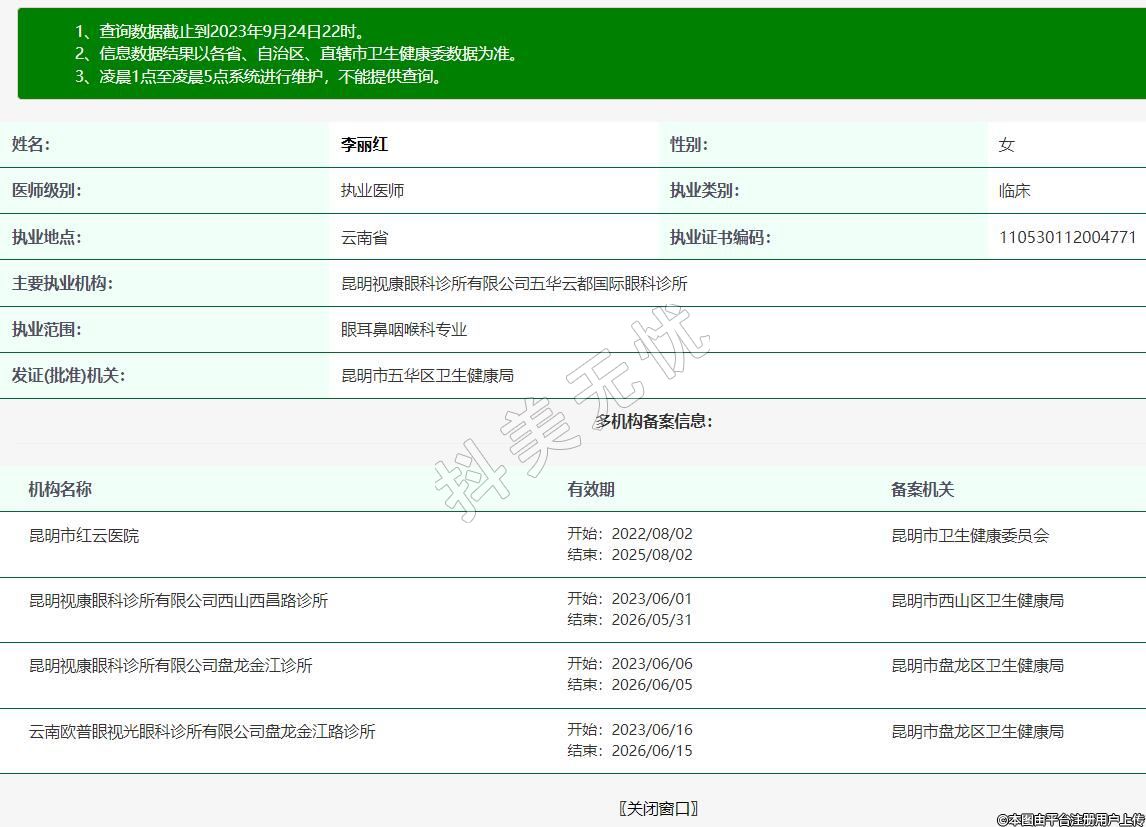Click the 多机构备案信息 section heading
This screenshot has height=827, width=1146.
click(x=655, y=421)
